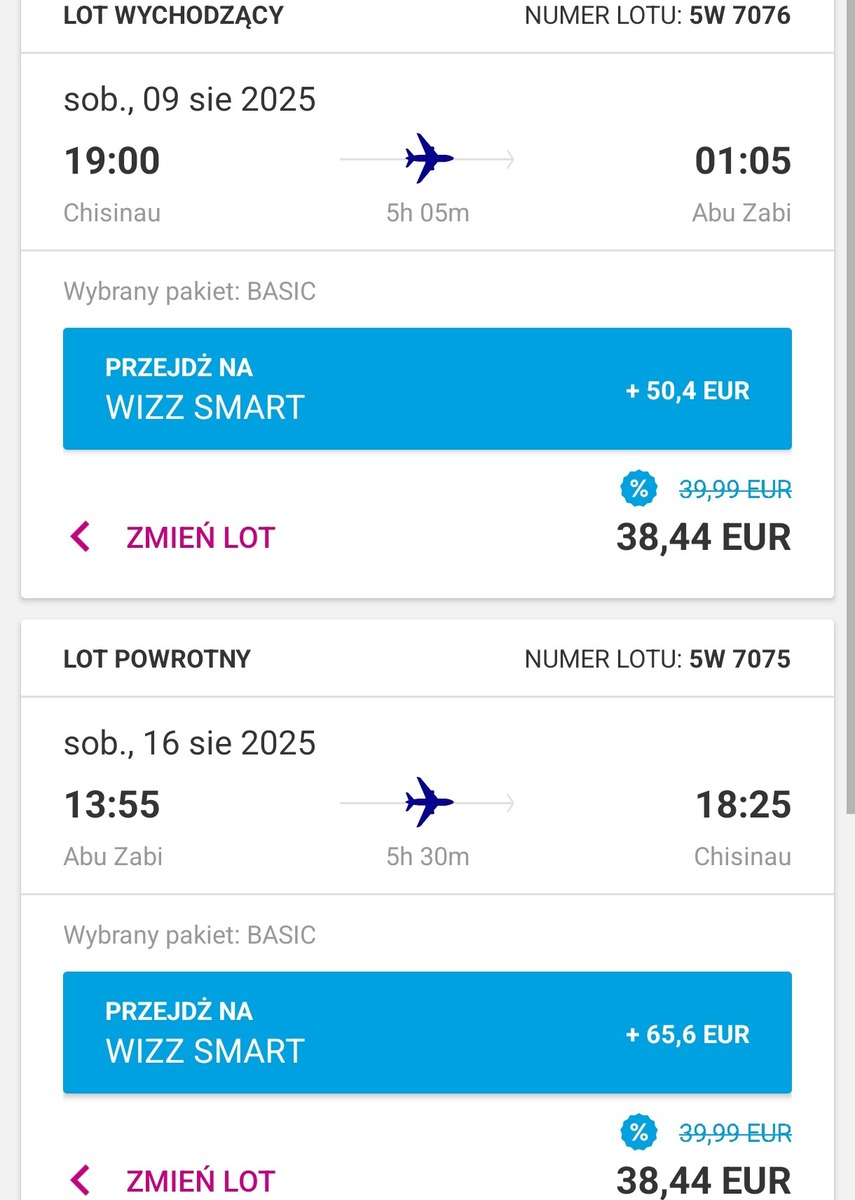Click the outbound date sob., 09 sie 2025

(190, 100)
